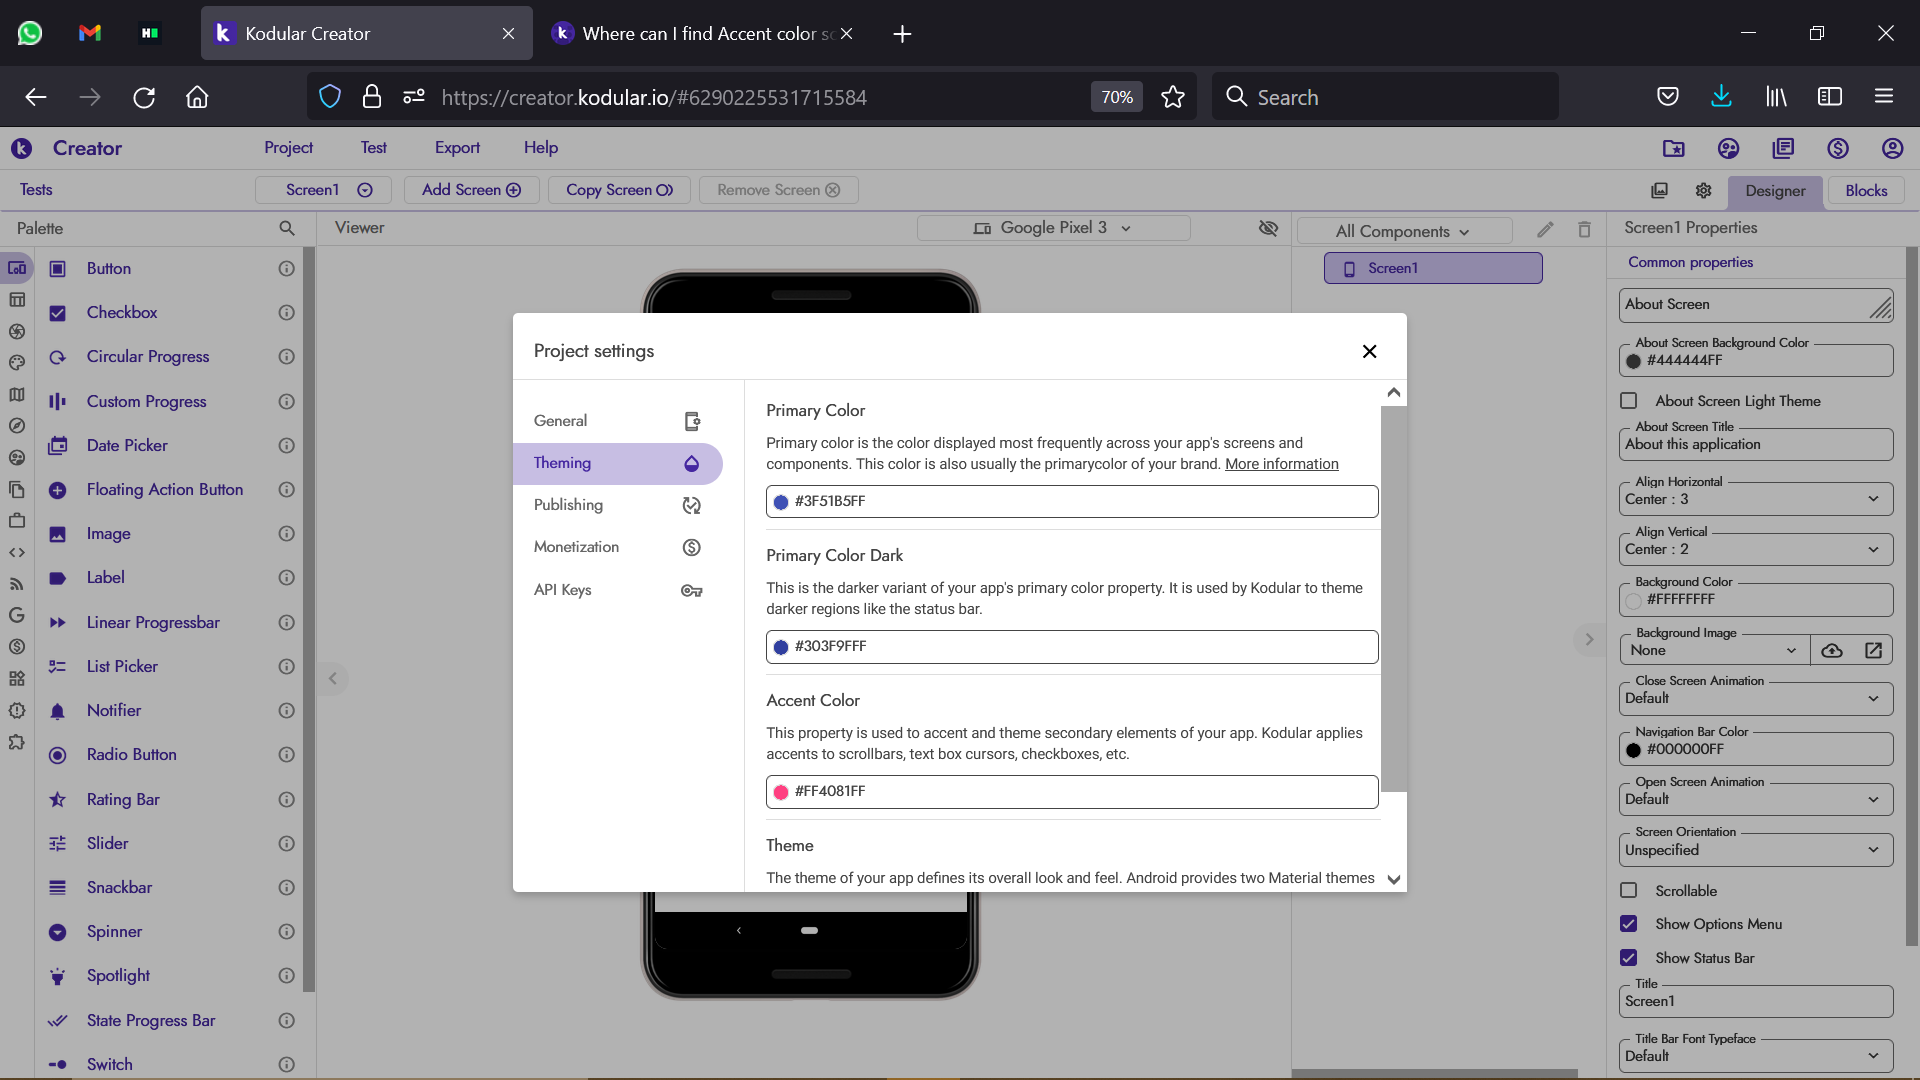Screen dimensions: 1920x1080
Task: Switch to the Blocks view
Action: (x=1866, y=191)
